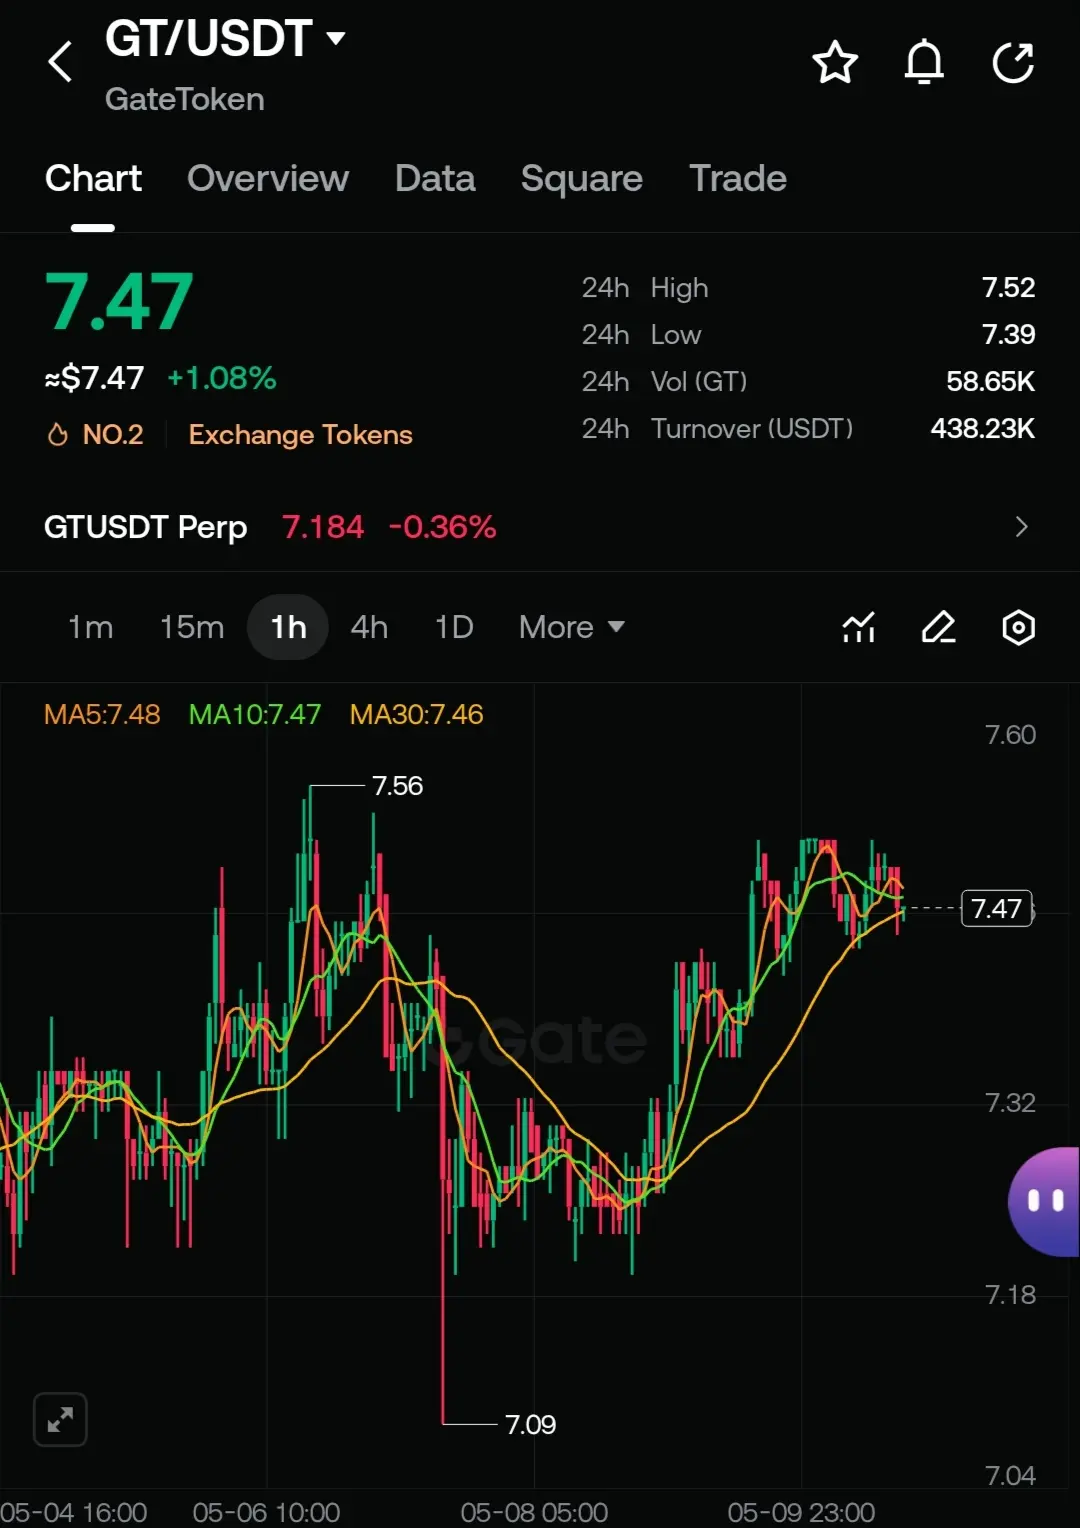Share the chart using the share icon
Image resolution: width=1080 pixels, height=1528 pixels.
pyautogui.click(x=1013, y=62)
